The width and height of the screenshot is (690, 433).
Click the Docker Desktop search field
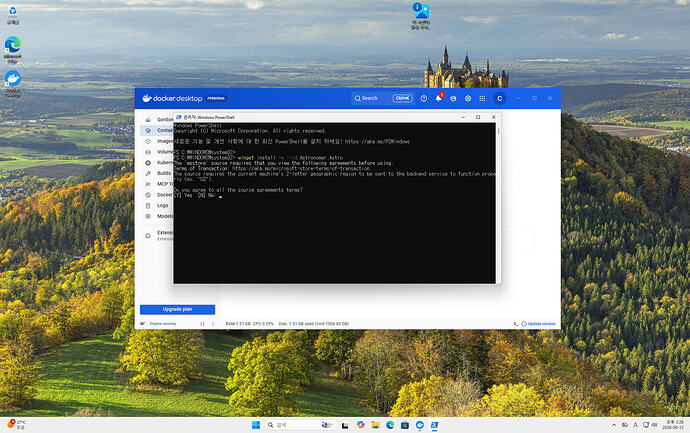382,98
